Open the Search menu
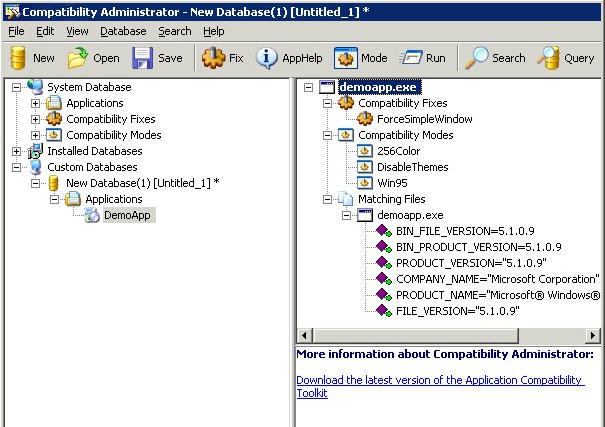Image resolution: width=605 pixels, height=427 pixels. 174,31
